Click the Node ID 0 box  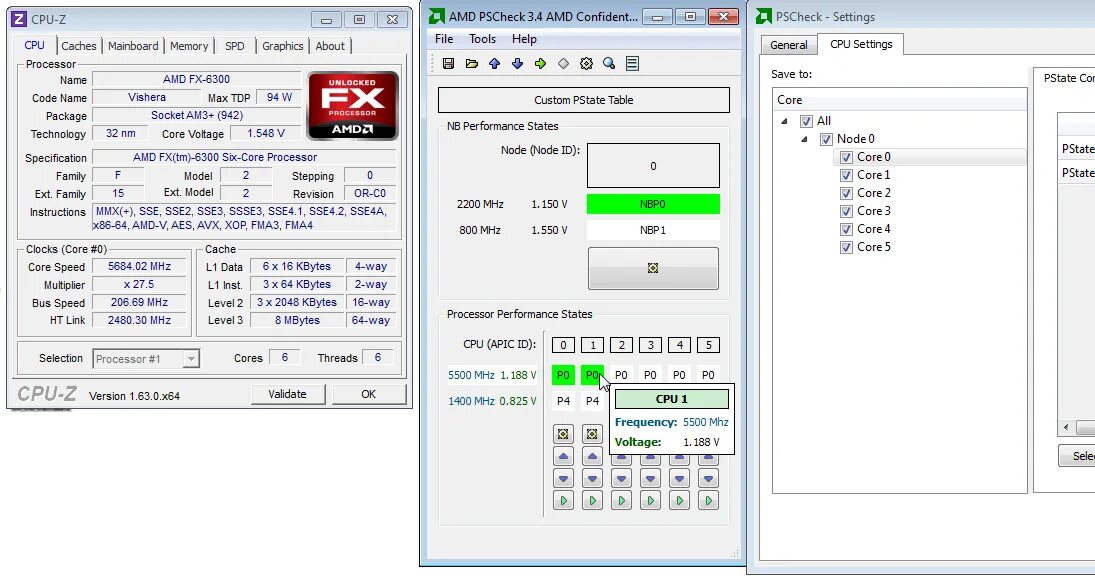[653, 166]
